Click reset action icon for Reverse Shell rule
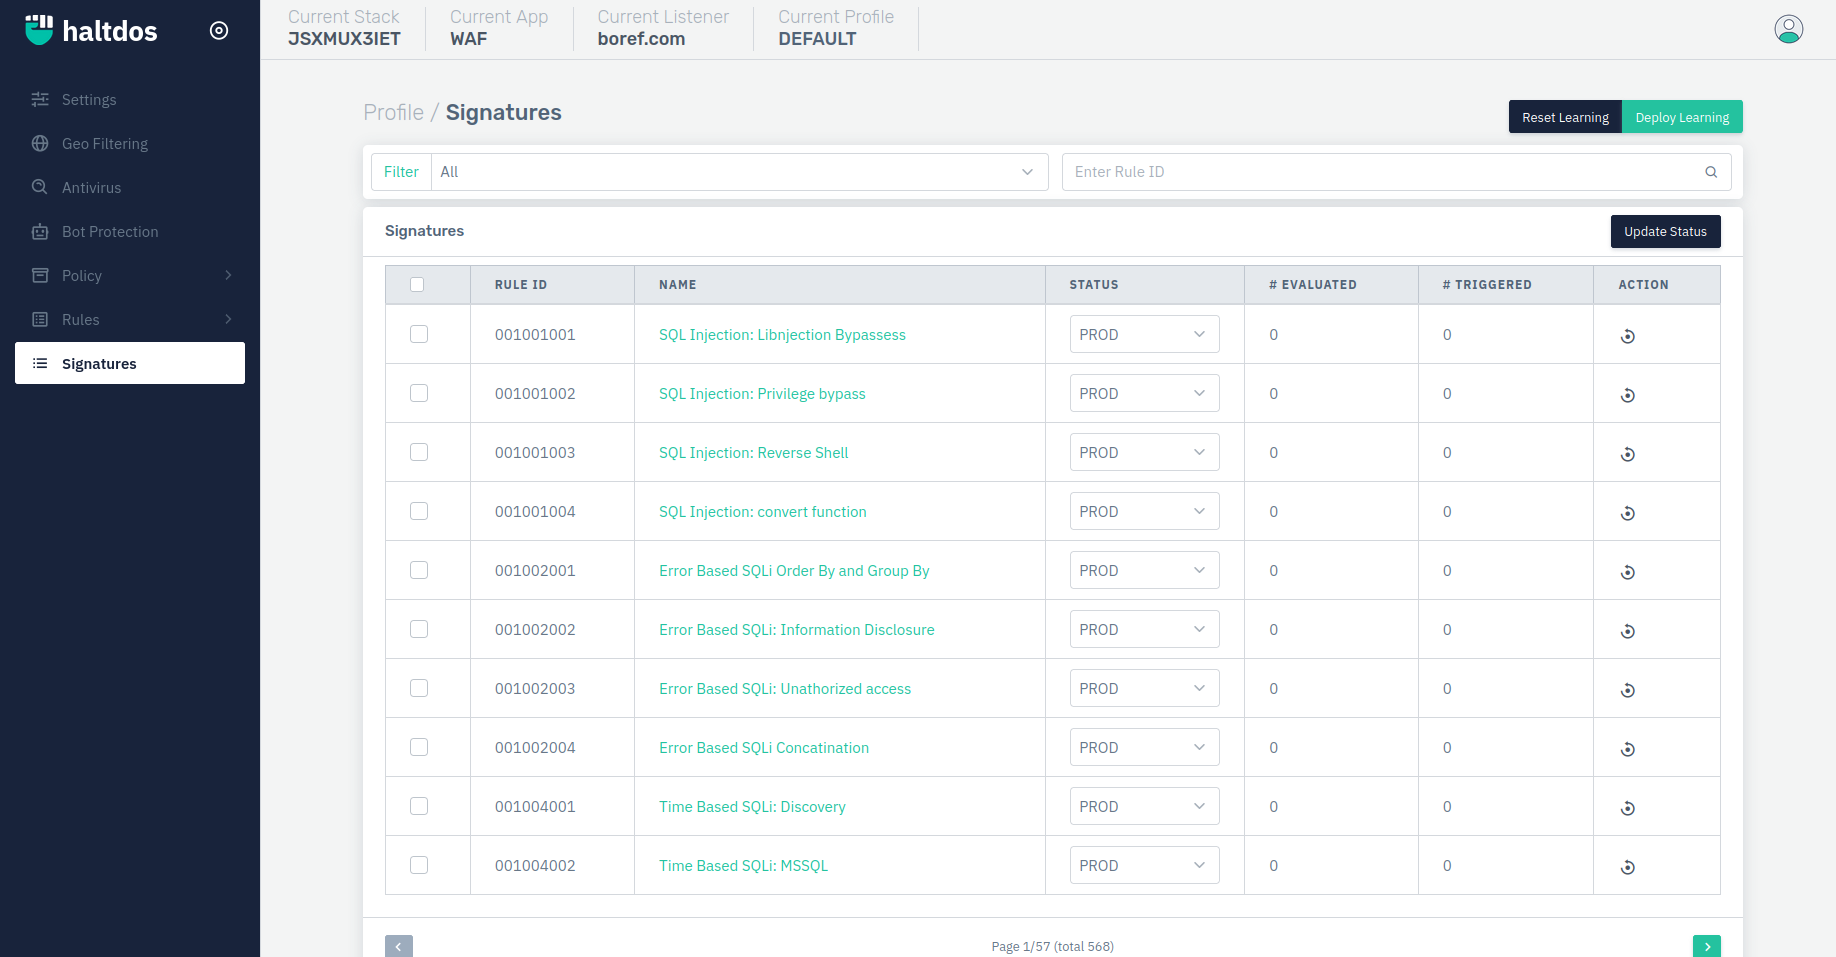1836x957 pixels. [1627, 454]
